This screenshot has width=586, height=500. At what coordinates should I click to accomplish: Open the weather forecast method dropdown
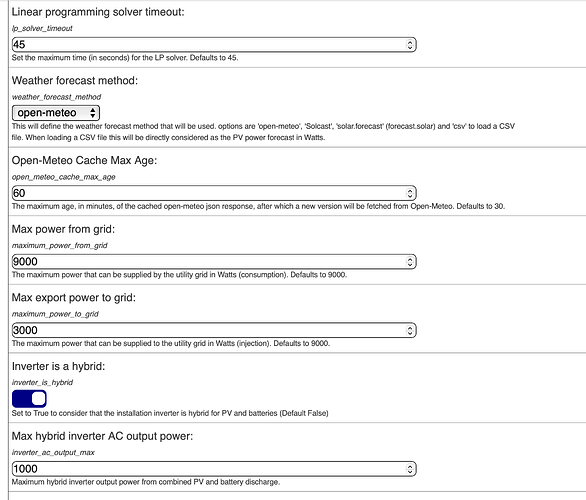(56, 113)
